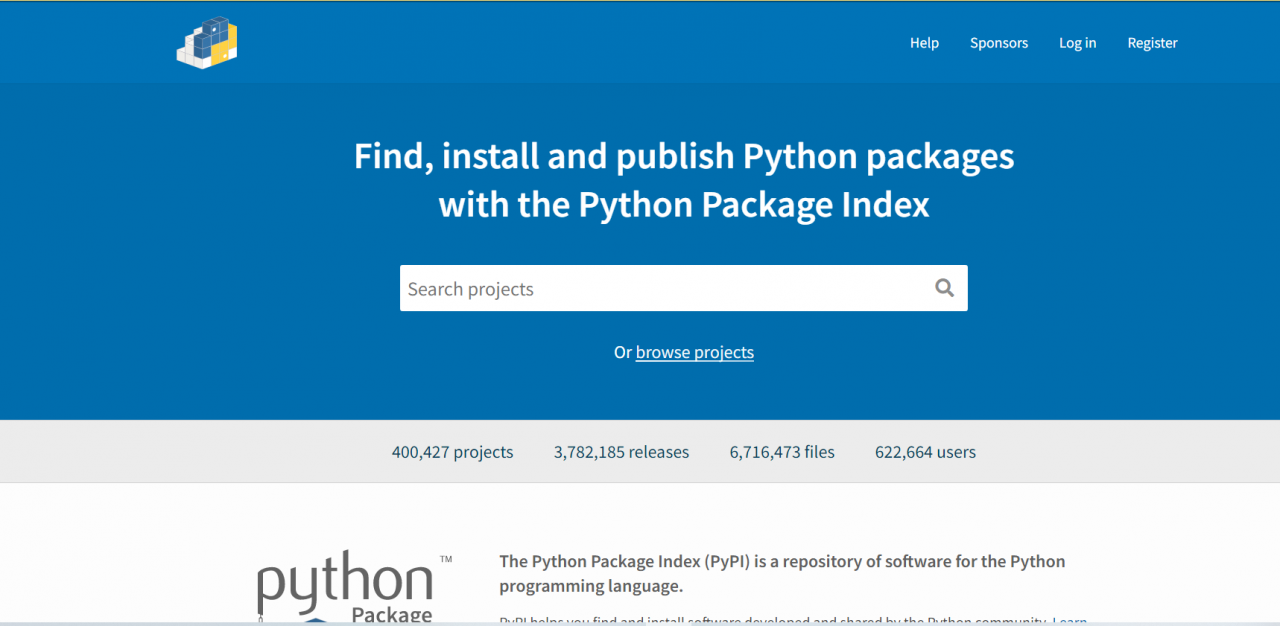Open the Help page
The width and height of the screenshot is (1280, 626).
924,43
